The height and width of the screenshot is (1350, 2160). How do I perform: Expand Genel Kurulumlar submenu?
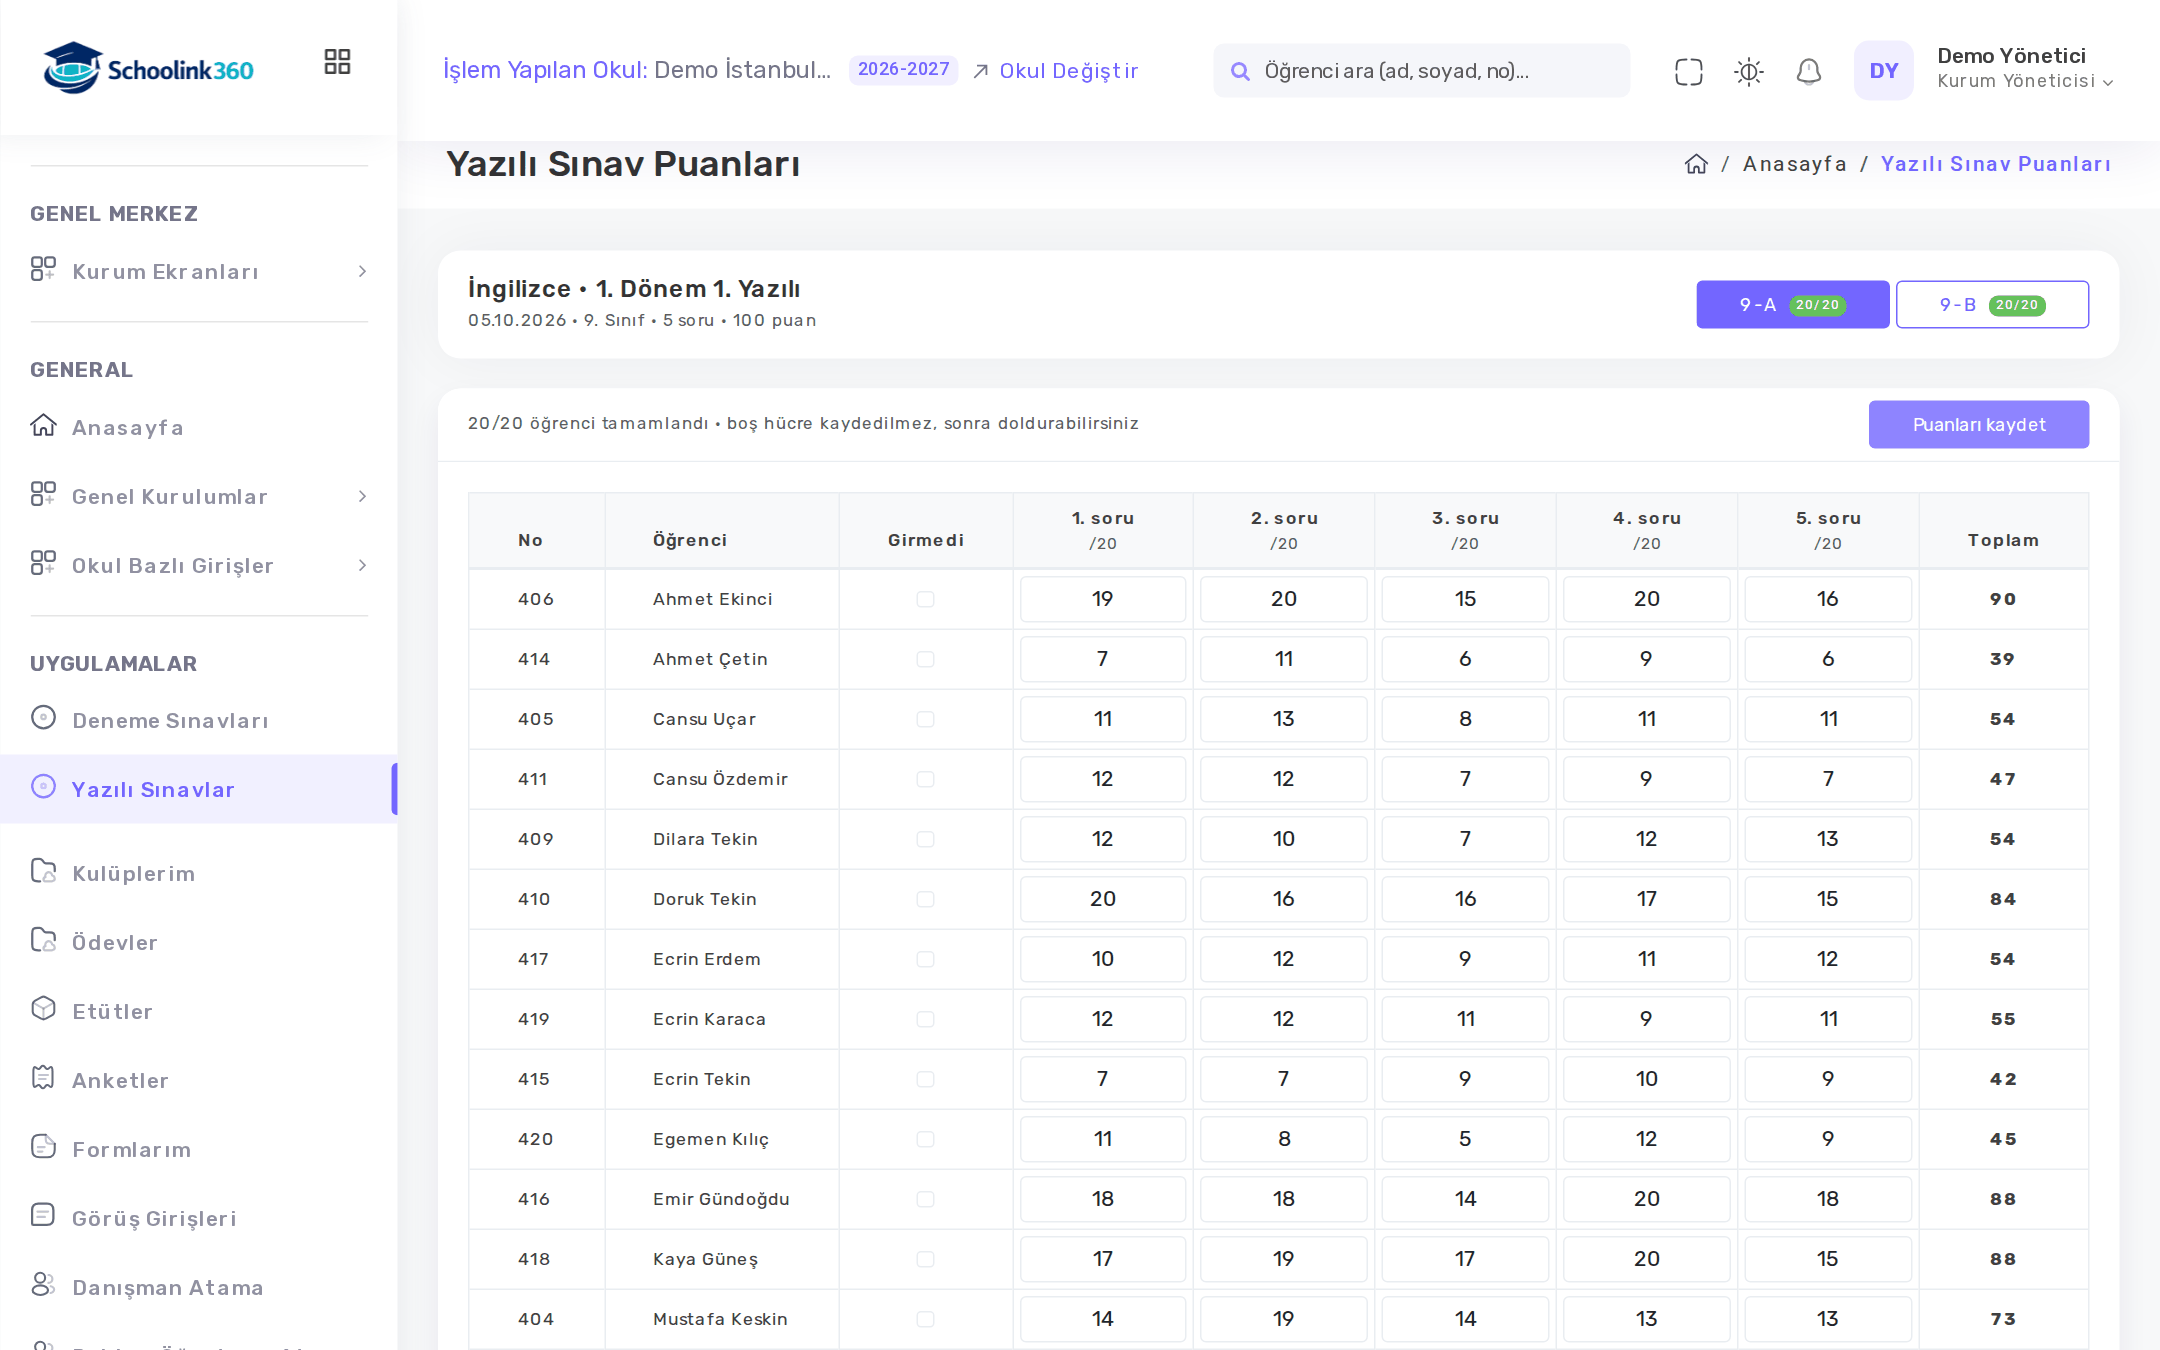coord(199,496)
